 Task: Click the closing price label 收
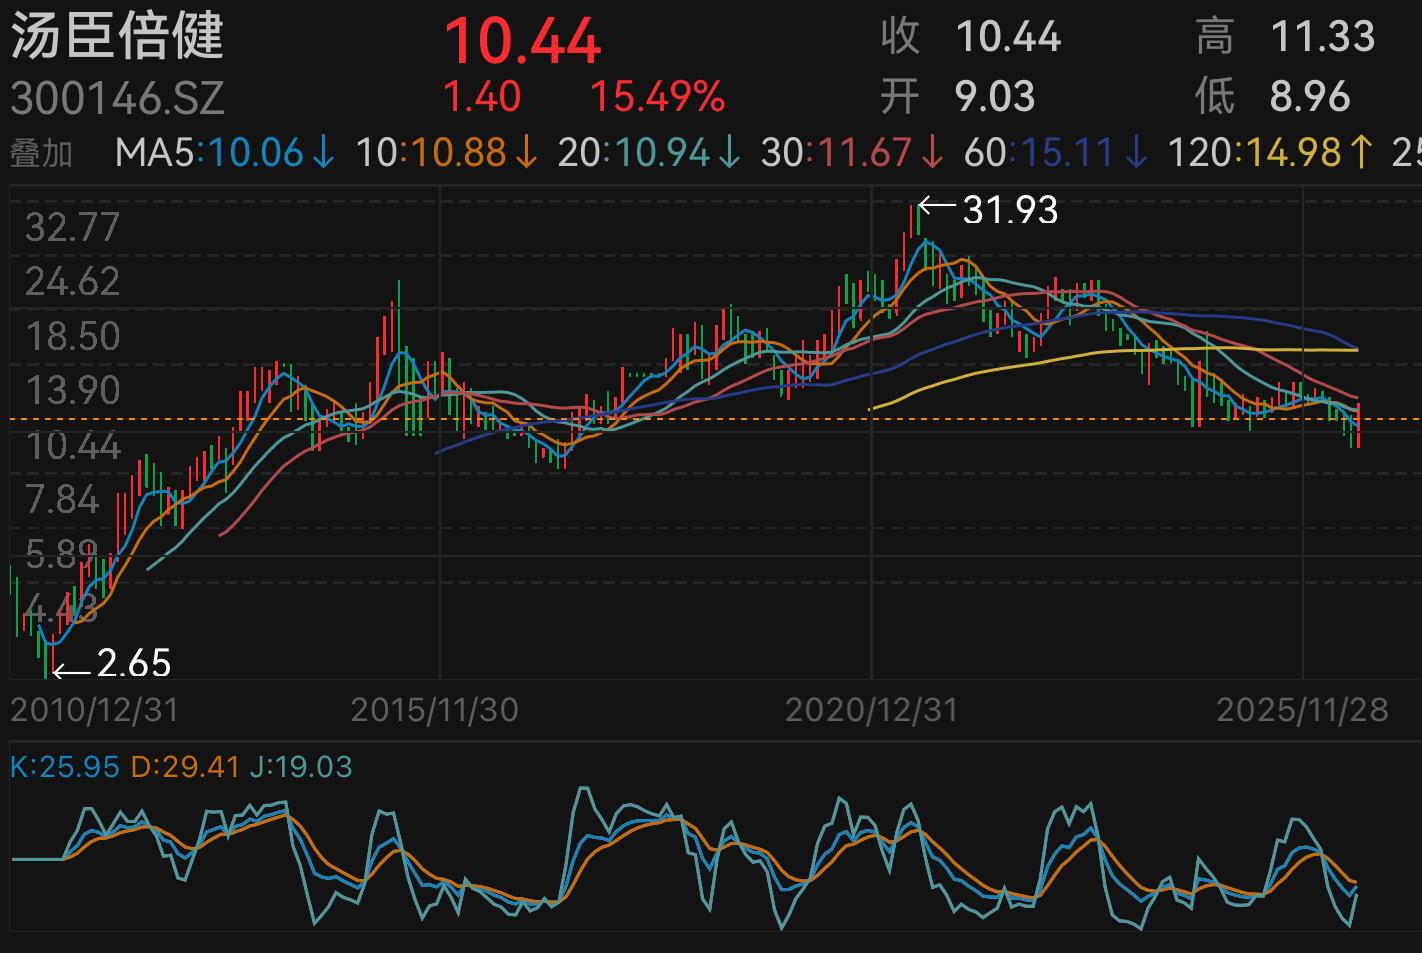click(900, 37)
